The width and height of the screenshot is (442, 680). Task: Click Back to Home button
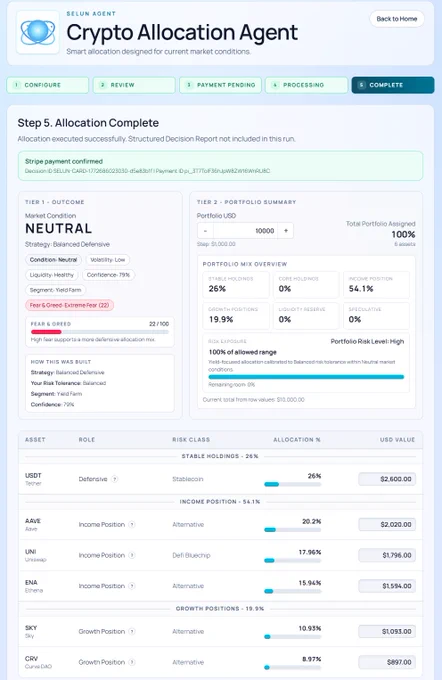pyautogui.click(x=396, y=19)
